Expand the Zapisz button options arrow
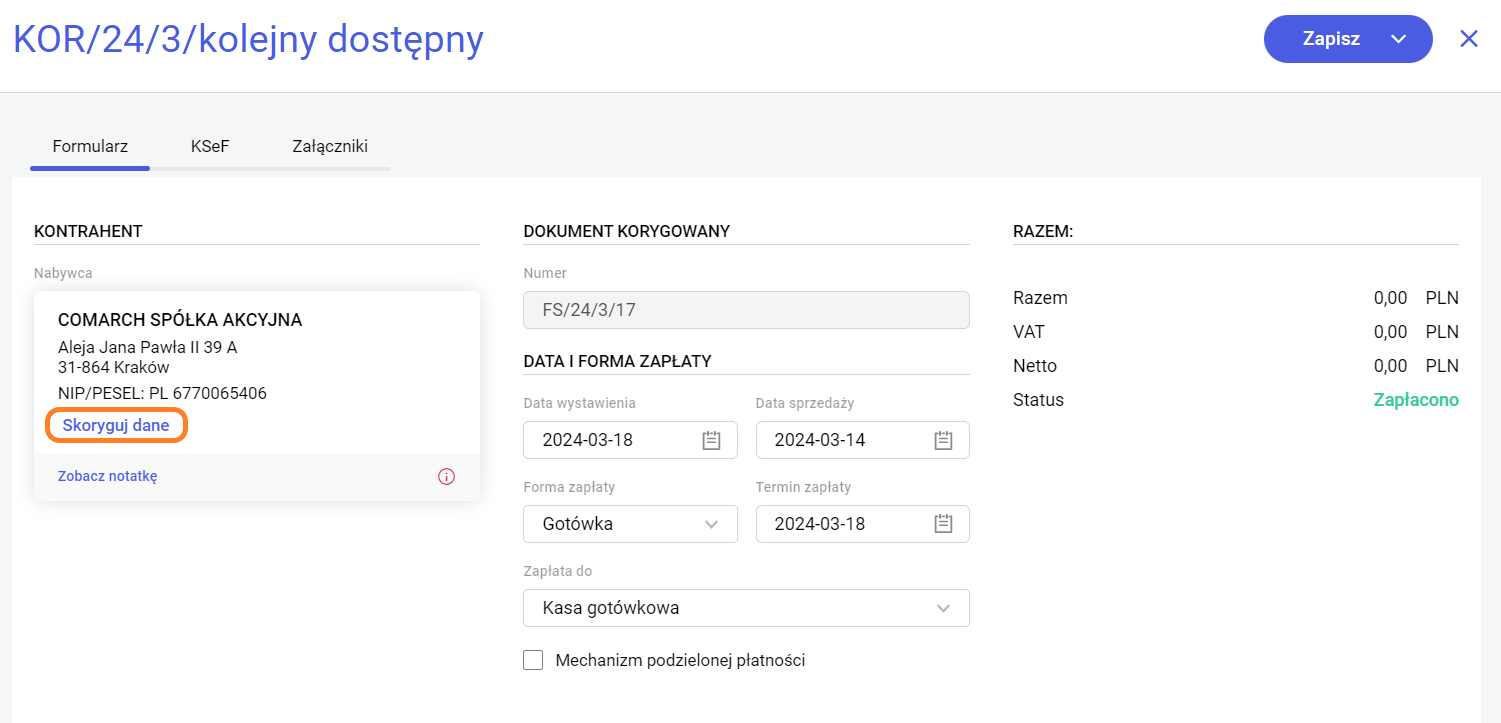 [x=1398, y=39]
